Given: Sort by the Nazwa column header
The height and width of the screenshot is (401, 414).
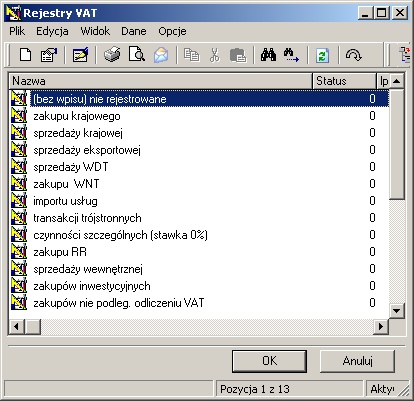Looking at the screenshot, I should [x=161, y=81].
